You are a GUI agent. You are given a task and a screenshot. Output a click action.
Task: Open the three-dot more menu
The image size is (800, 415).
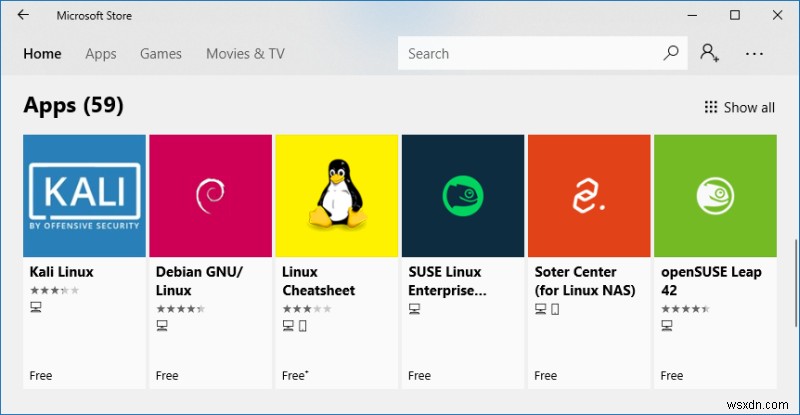coord(754,54)
